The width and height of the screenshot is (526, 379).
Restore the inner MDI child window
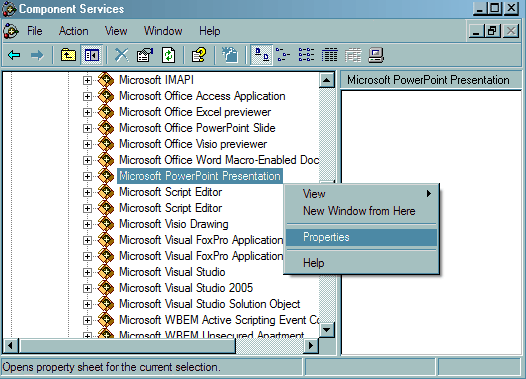click(x=492, y=31)
